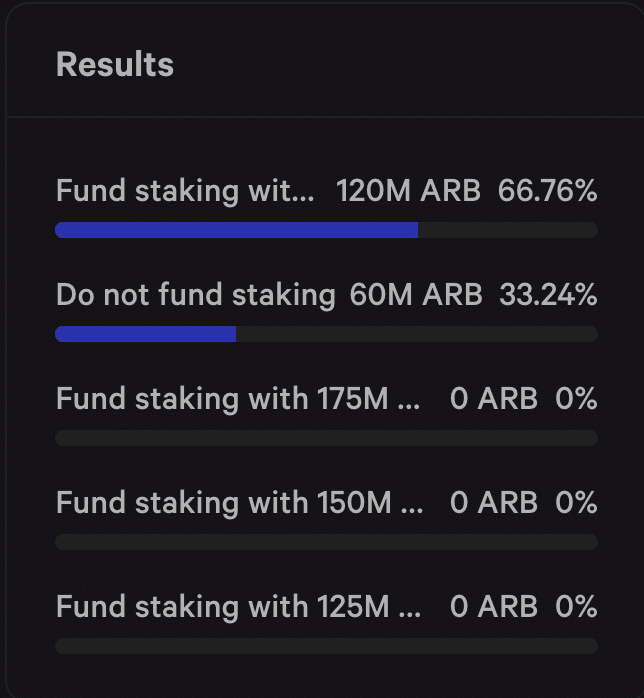
Task: Click the 0 ARB amount for 175M option
Action: point(494,399)
